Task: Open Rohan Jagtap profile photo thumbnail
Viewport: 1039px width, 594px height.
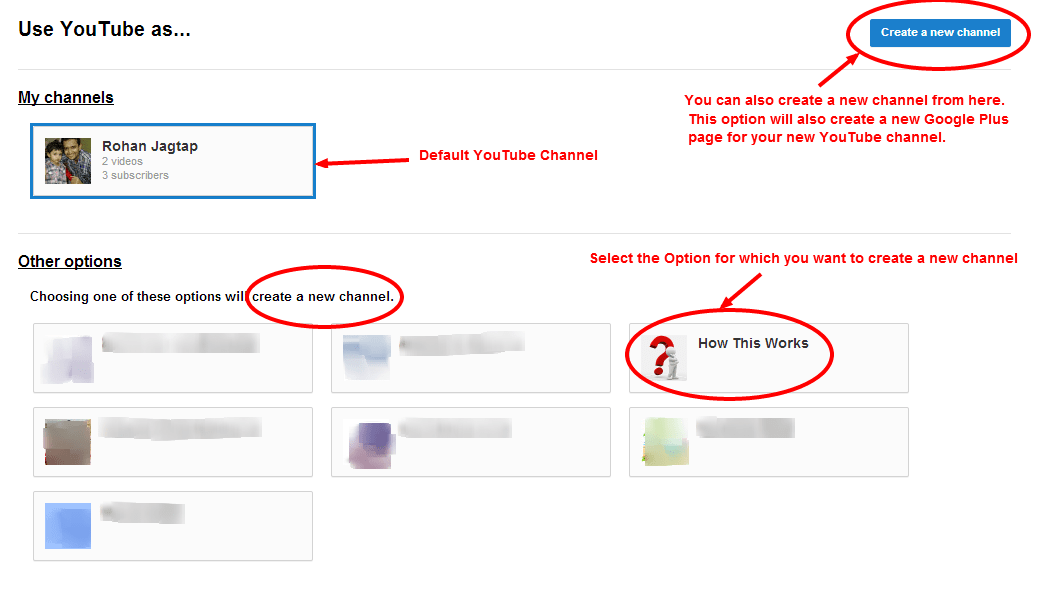Action: [68, 160]
